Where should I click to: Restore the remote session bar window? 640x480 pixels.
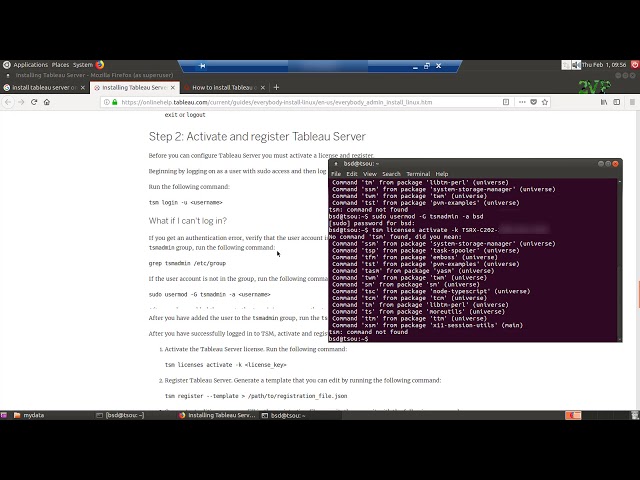coord(427,66)
